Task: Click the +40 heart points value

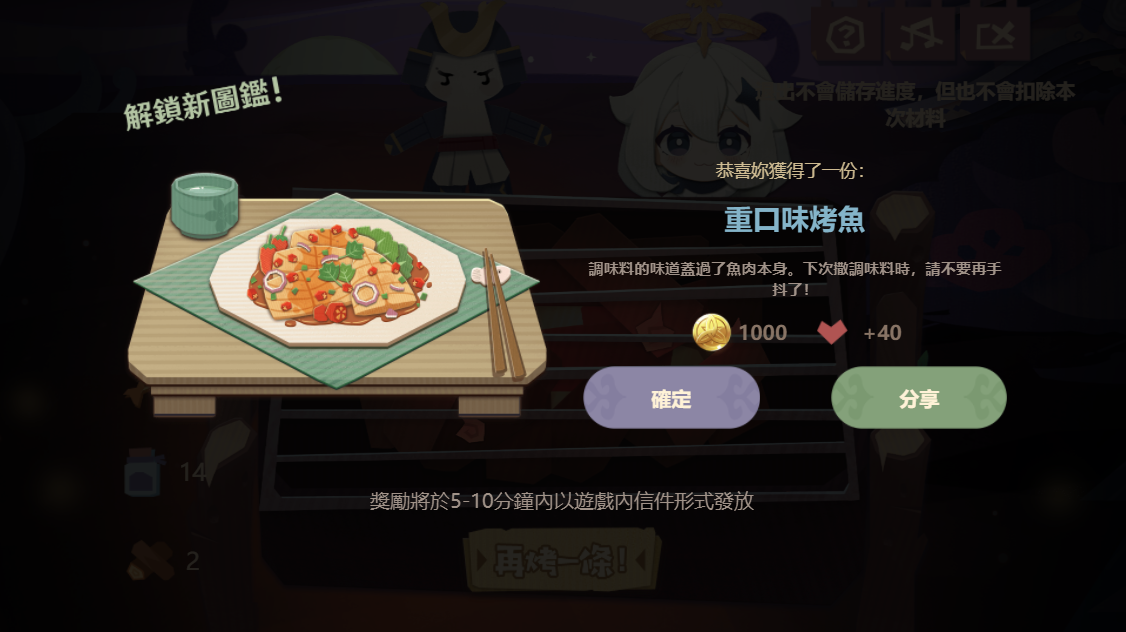Action: [x=882, y=333]
